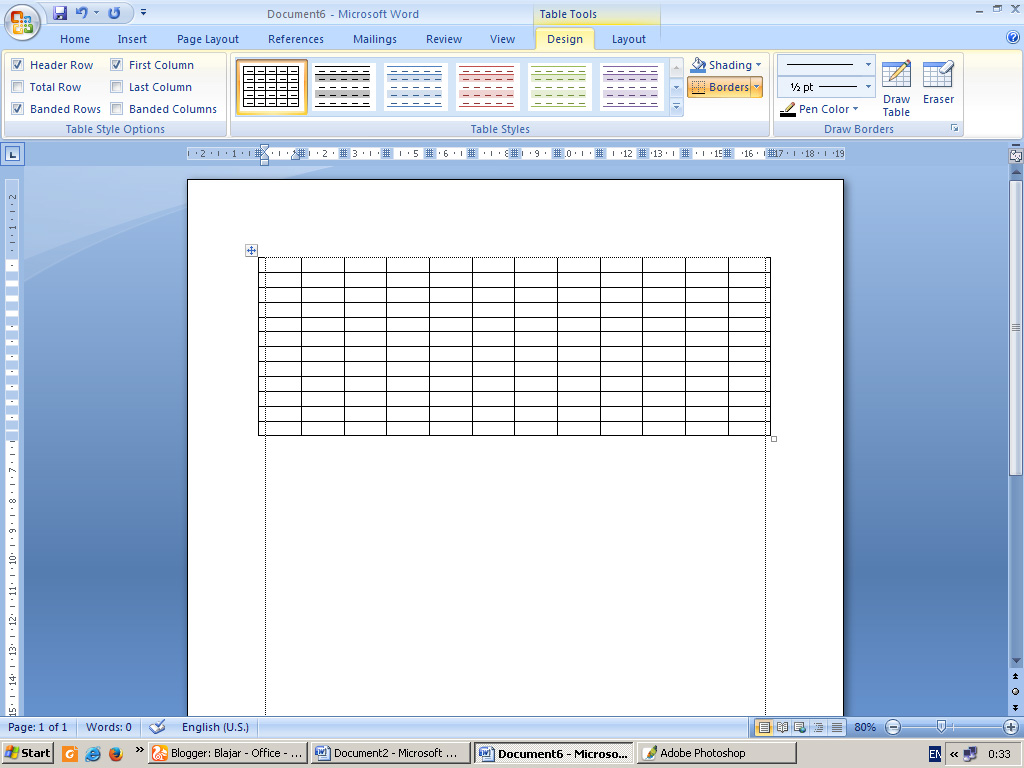Expand the Table Styles gallery
Screen dimensions: 1024x768
676,106
